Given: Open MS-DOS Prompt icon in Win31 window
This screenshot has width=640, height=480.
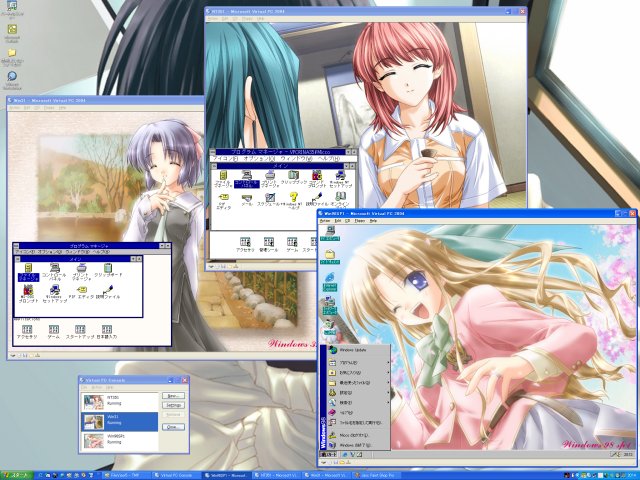Looking at the screenshot, I should point(28,294).
